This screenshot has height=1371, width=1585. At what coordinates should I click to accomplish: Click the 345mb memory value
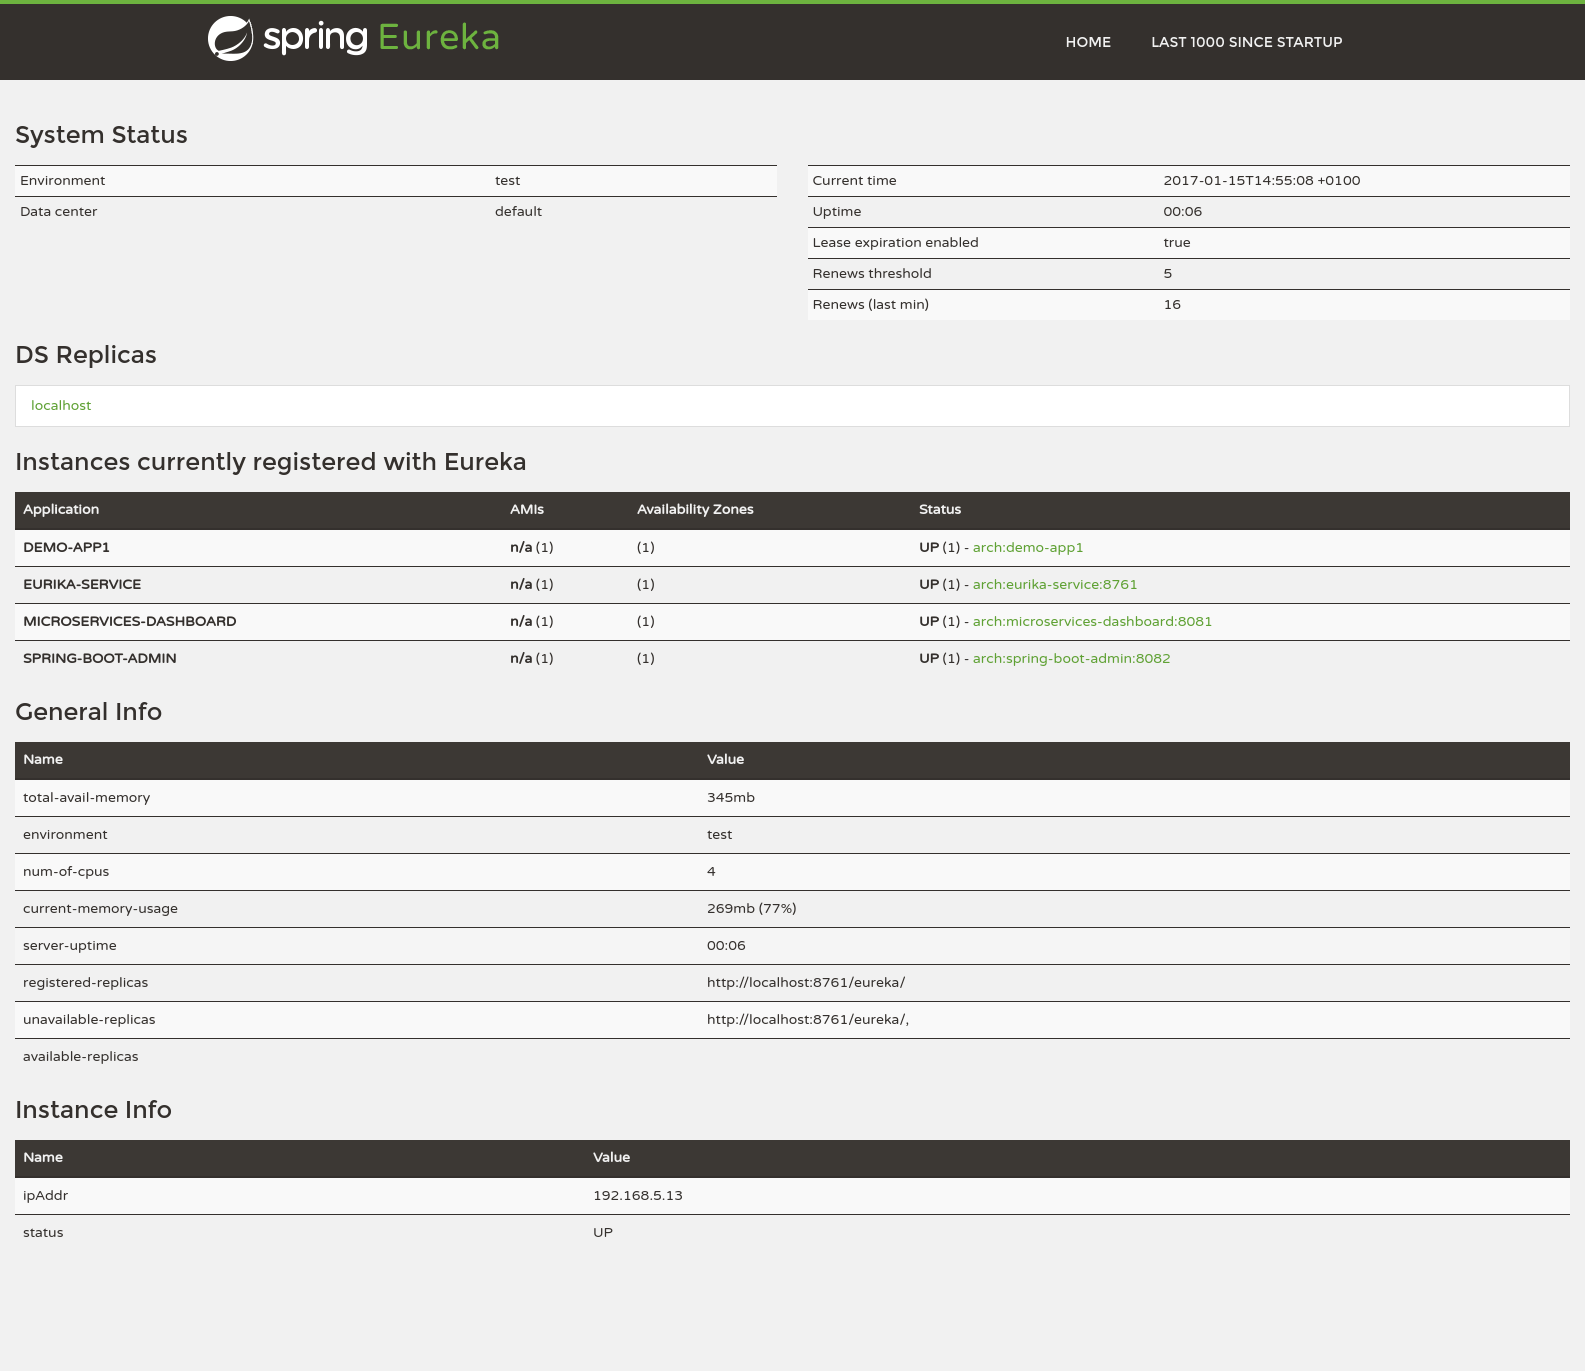[x=731, y=797]
